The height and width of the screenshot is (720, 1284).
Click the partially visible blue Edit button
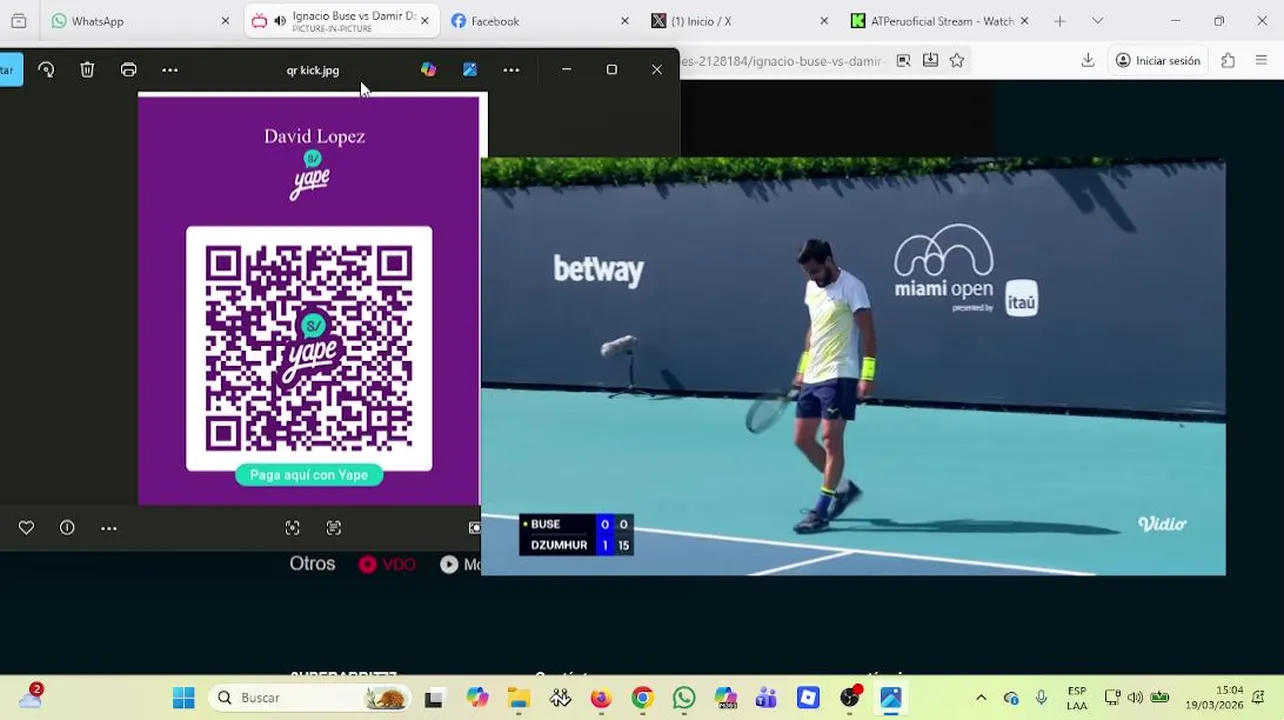(x=10, y=70)
